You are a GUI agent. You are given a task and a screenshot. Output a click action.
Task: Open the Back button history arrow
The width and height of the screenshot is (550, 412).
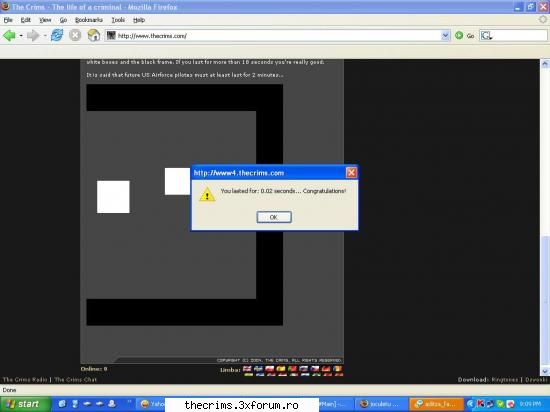point(21,36)
